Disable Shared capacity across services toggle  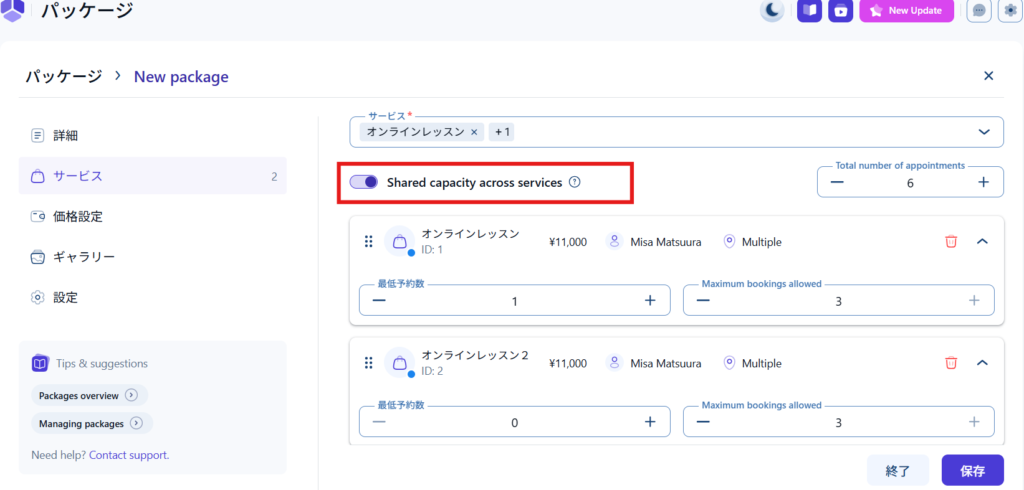click(x=363, y=183)
